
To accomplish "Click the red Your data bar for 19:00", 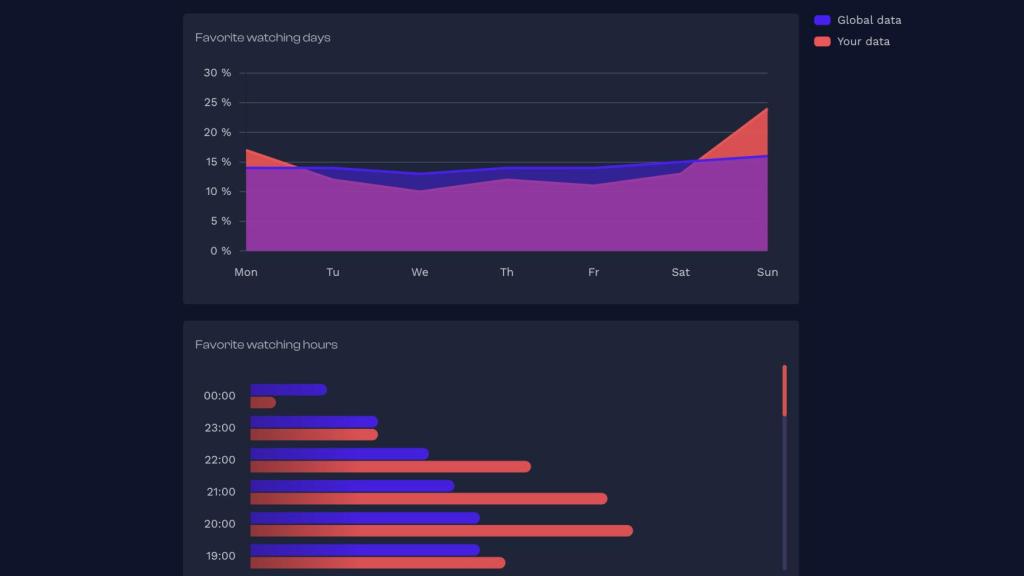I will 377,563.
